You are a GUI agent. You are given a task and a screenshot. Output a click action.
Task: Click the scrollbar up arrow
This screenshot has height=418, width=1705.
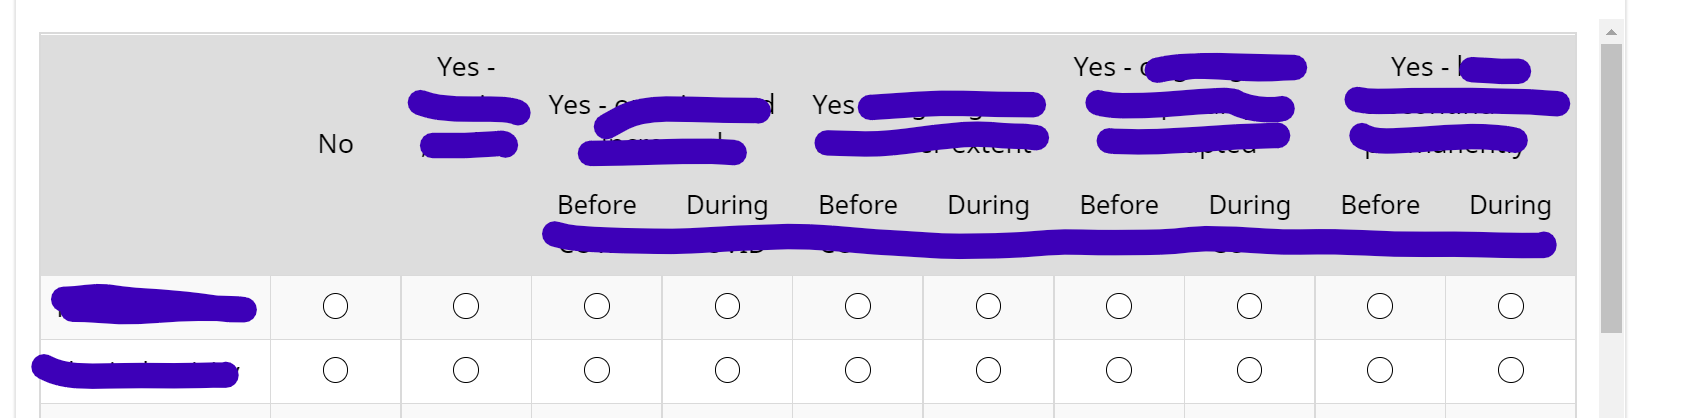pos(1611,32)
